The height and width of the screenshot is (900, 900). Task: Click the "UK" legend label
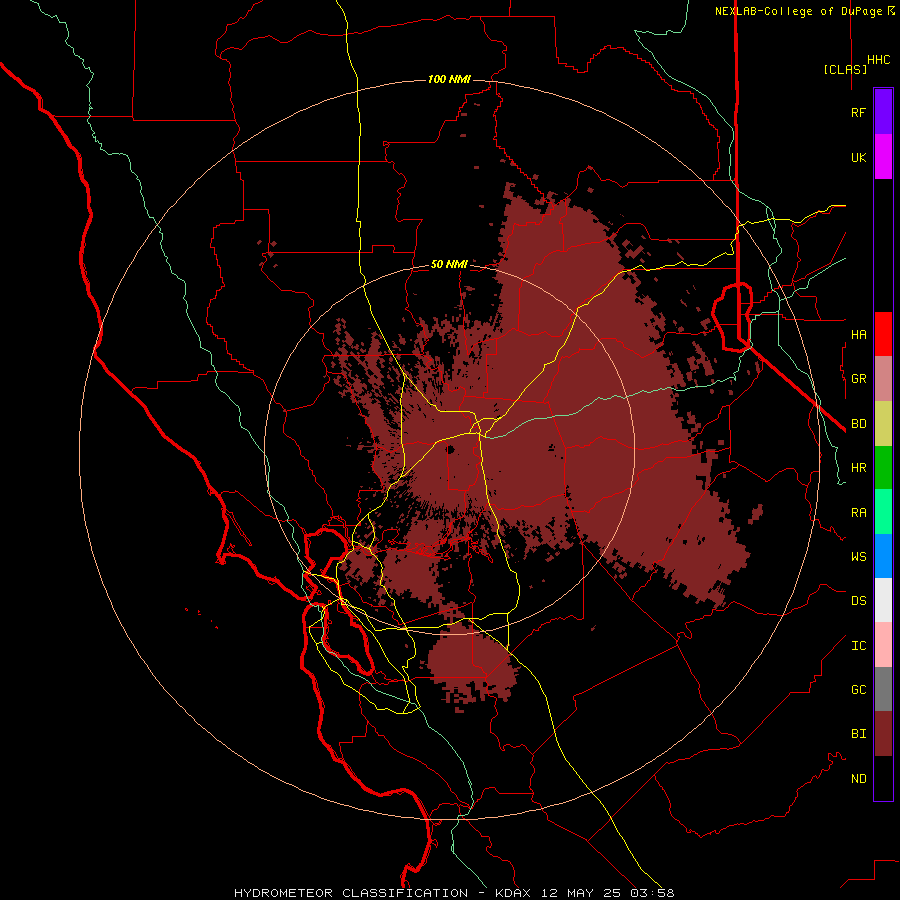[858, 157]
